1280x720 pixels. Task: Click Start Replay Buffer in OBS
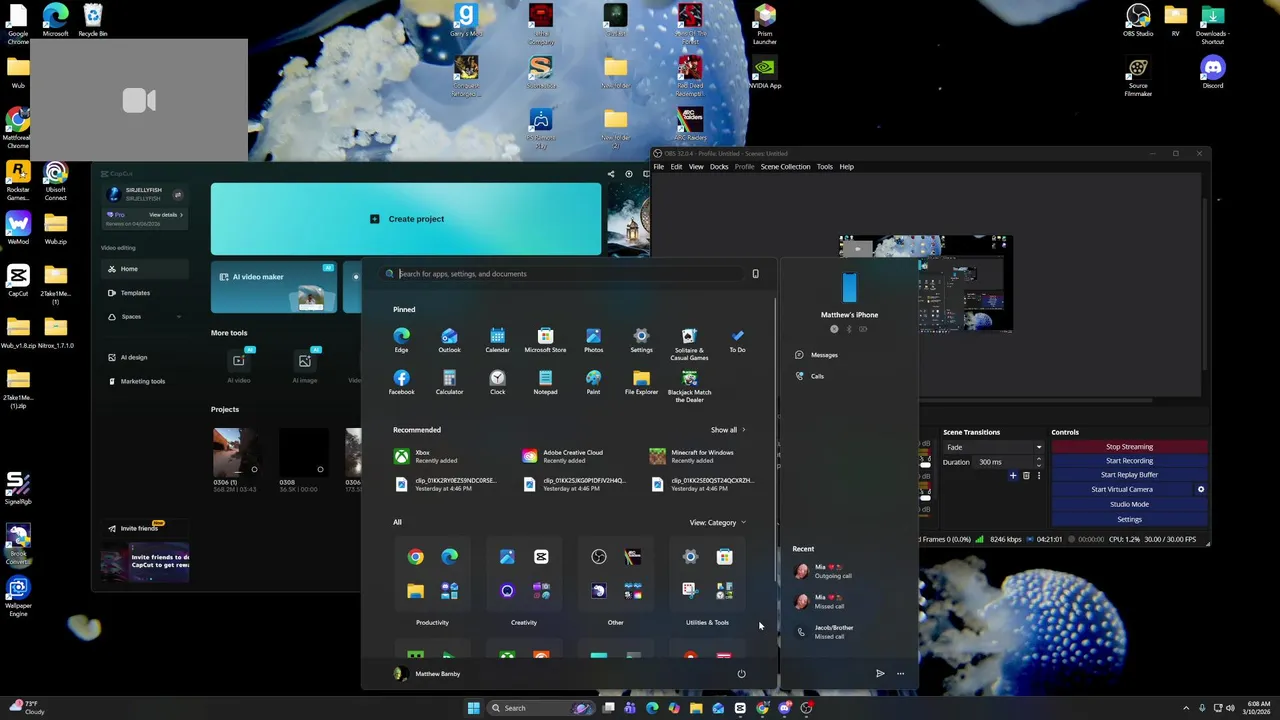click(1129, 475)
